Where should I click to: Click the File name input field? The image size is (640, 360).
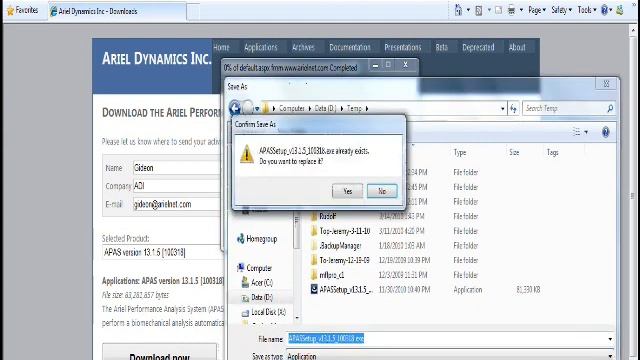446,339
